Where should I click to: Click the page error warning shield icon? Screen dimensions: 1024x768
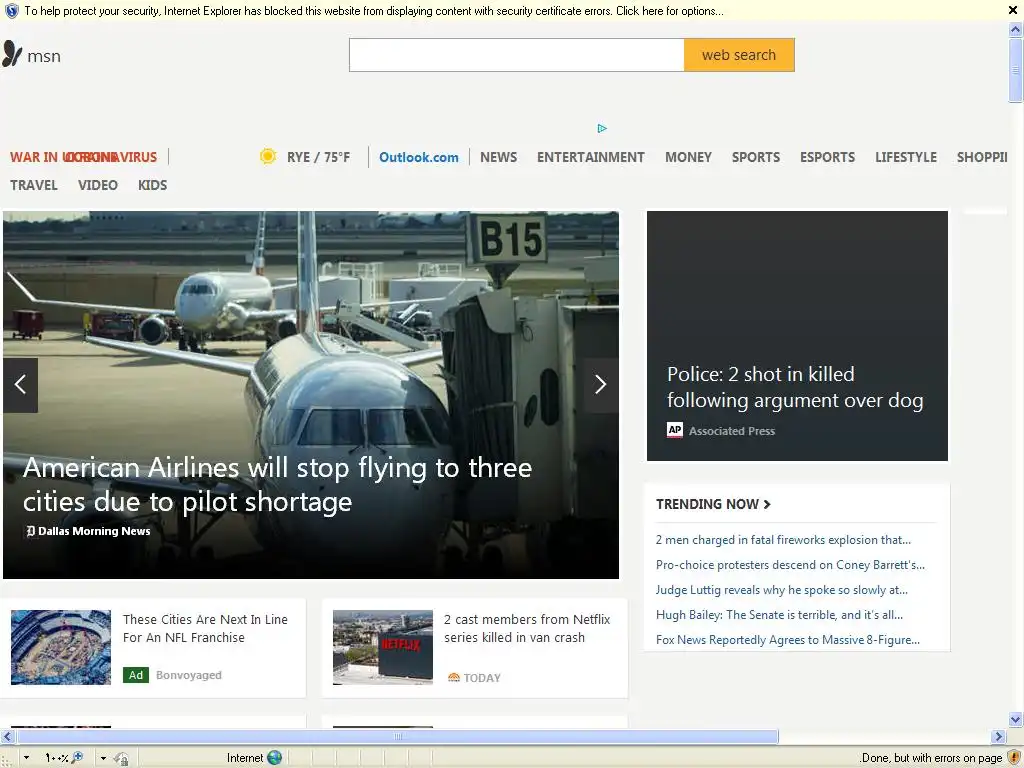point(1014,758)
